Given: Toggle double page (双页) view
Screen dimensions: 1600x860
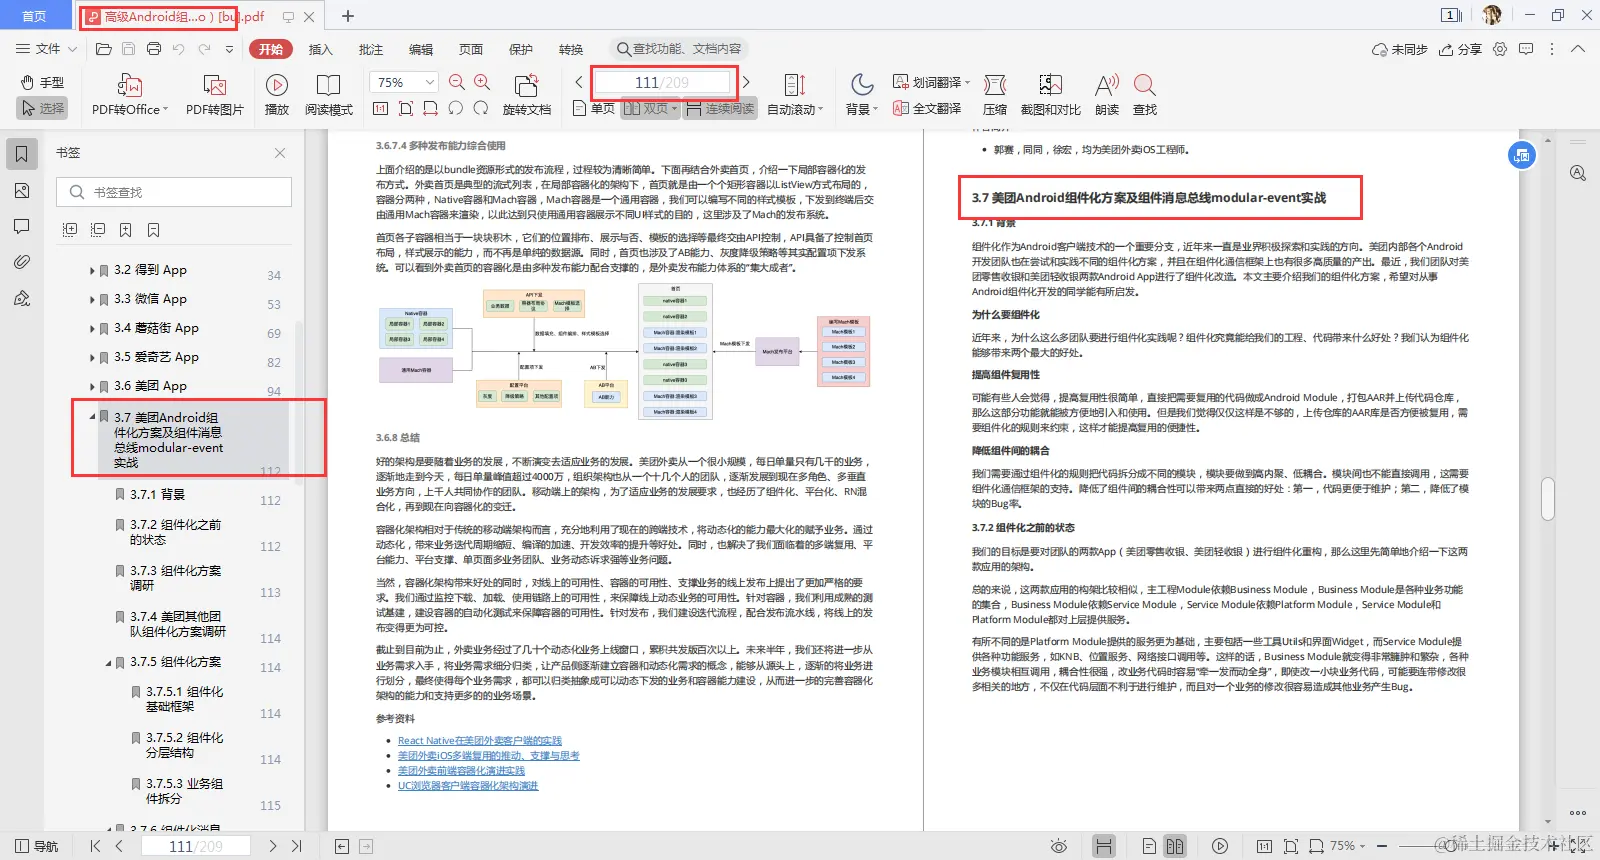Looking at the screenshot, I should coord(651,108).
